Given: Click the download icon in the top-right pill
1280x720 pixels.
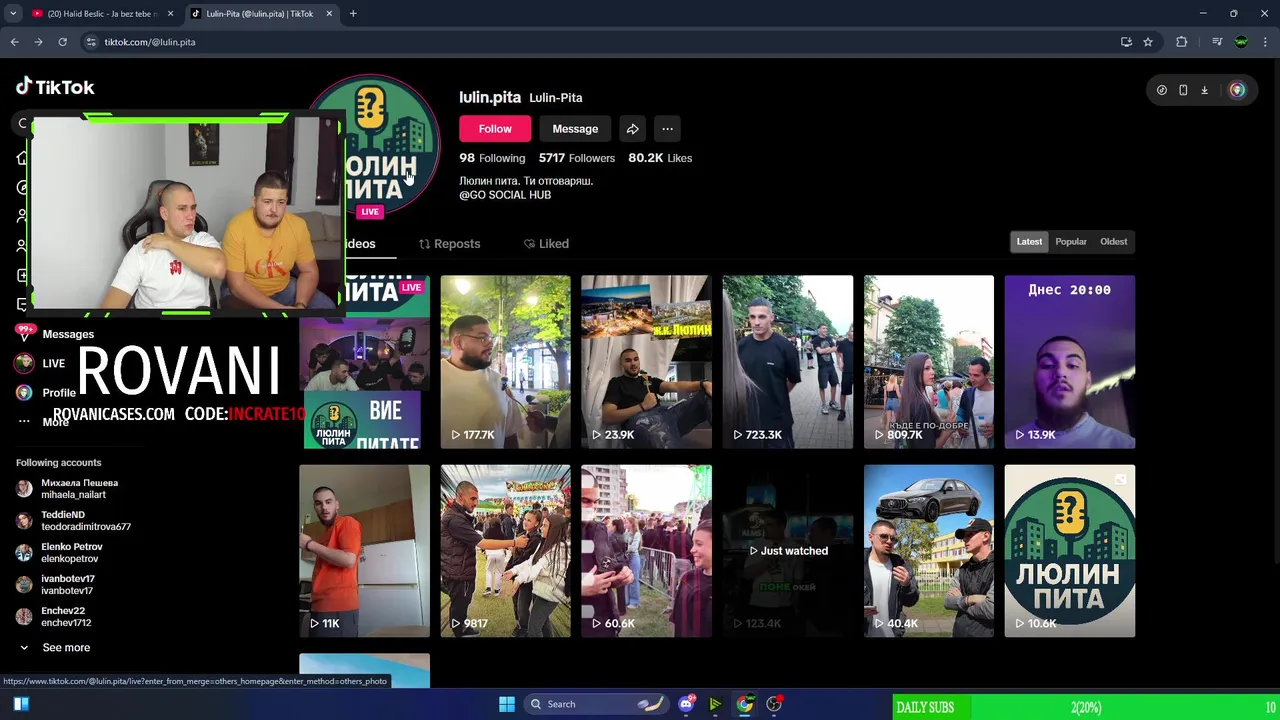Looking at the screenshot, I should pos(1204,90).
